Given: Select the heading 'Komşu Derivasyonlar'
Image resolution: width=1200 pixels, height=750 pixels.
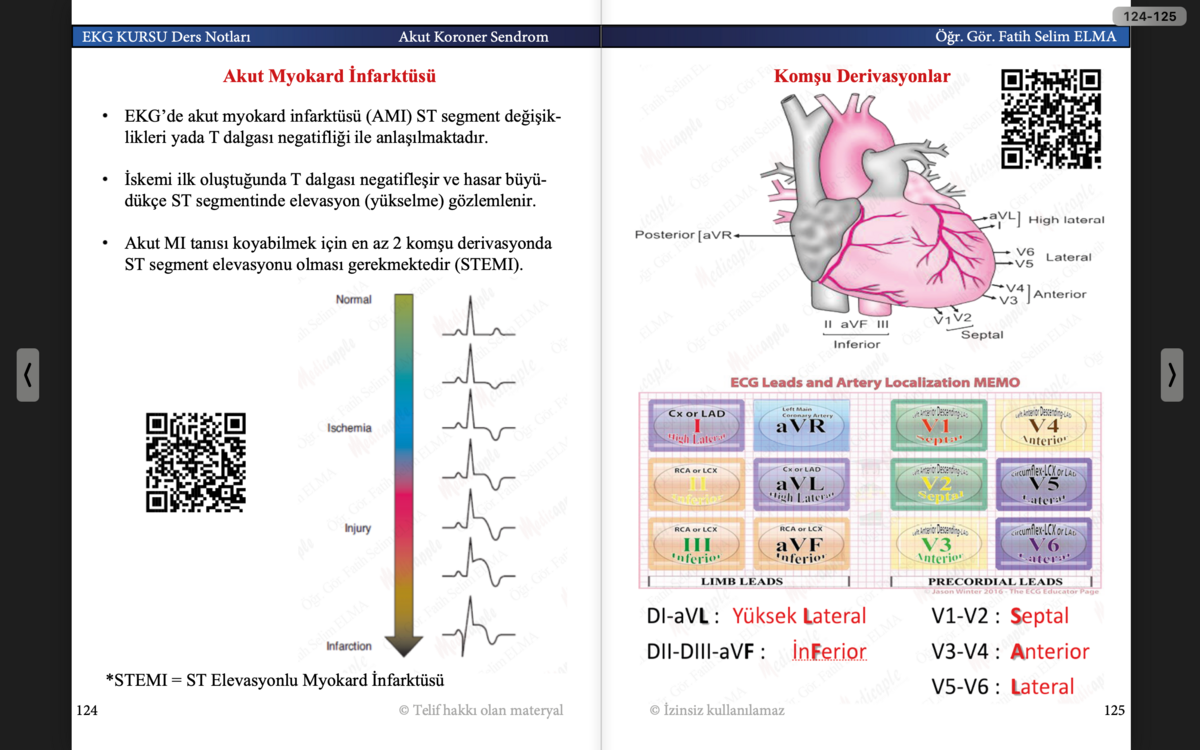Looking at the screenshot, I should click(x=862, y=76).
